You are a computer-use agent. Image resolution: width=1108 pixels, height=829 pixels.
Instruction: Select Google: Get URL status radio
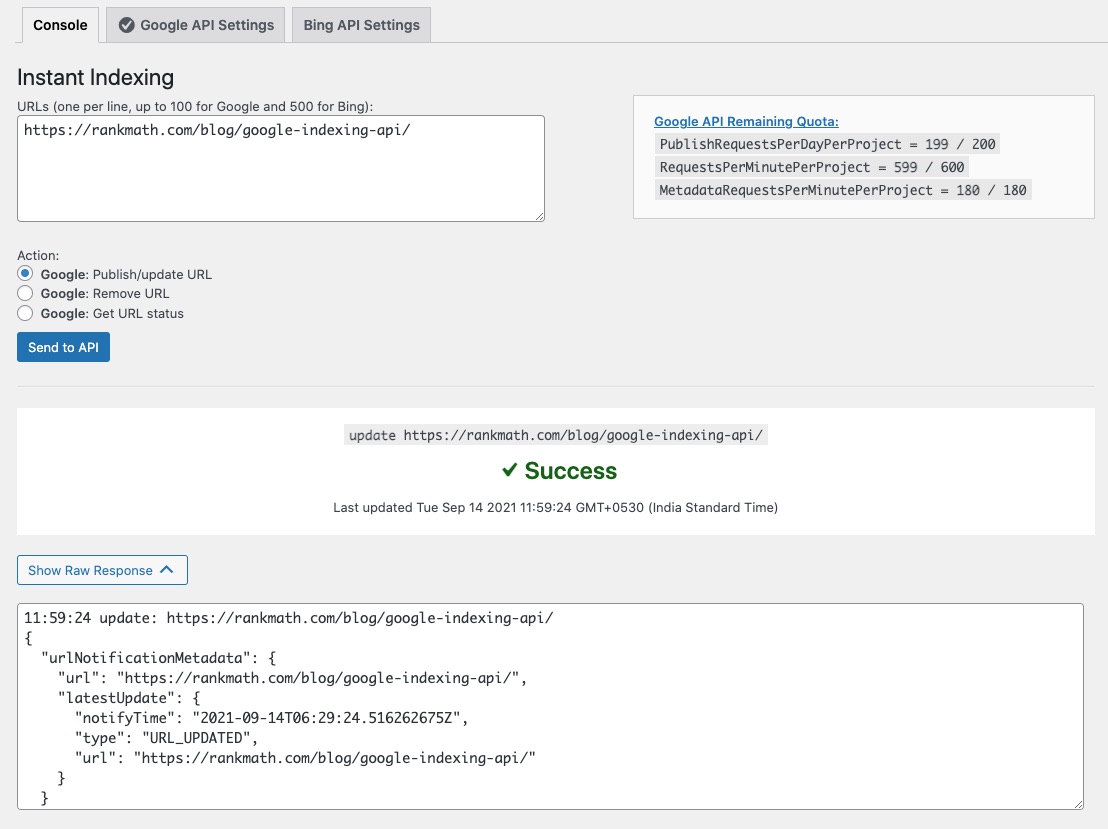point(25,313)
